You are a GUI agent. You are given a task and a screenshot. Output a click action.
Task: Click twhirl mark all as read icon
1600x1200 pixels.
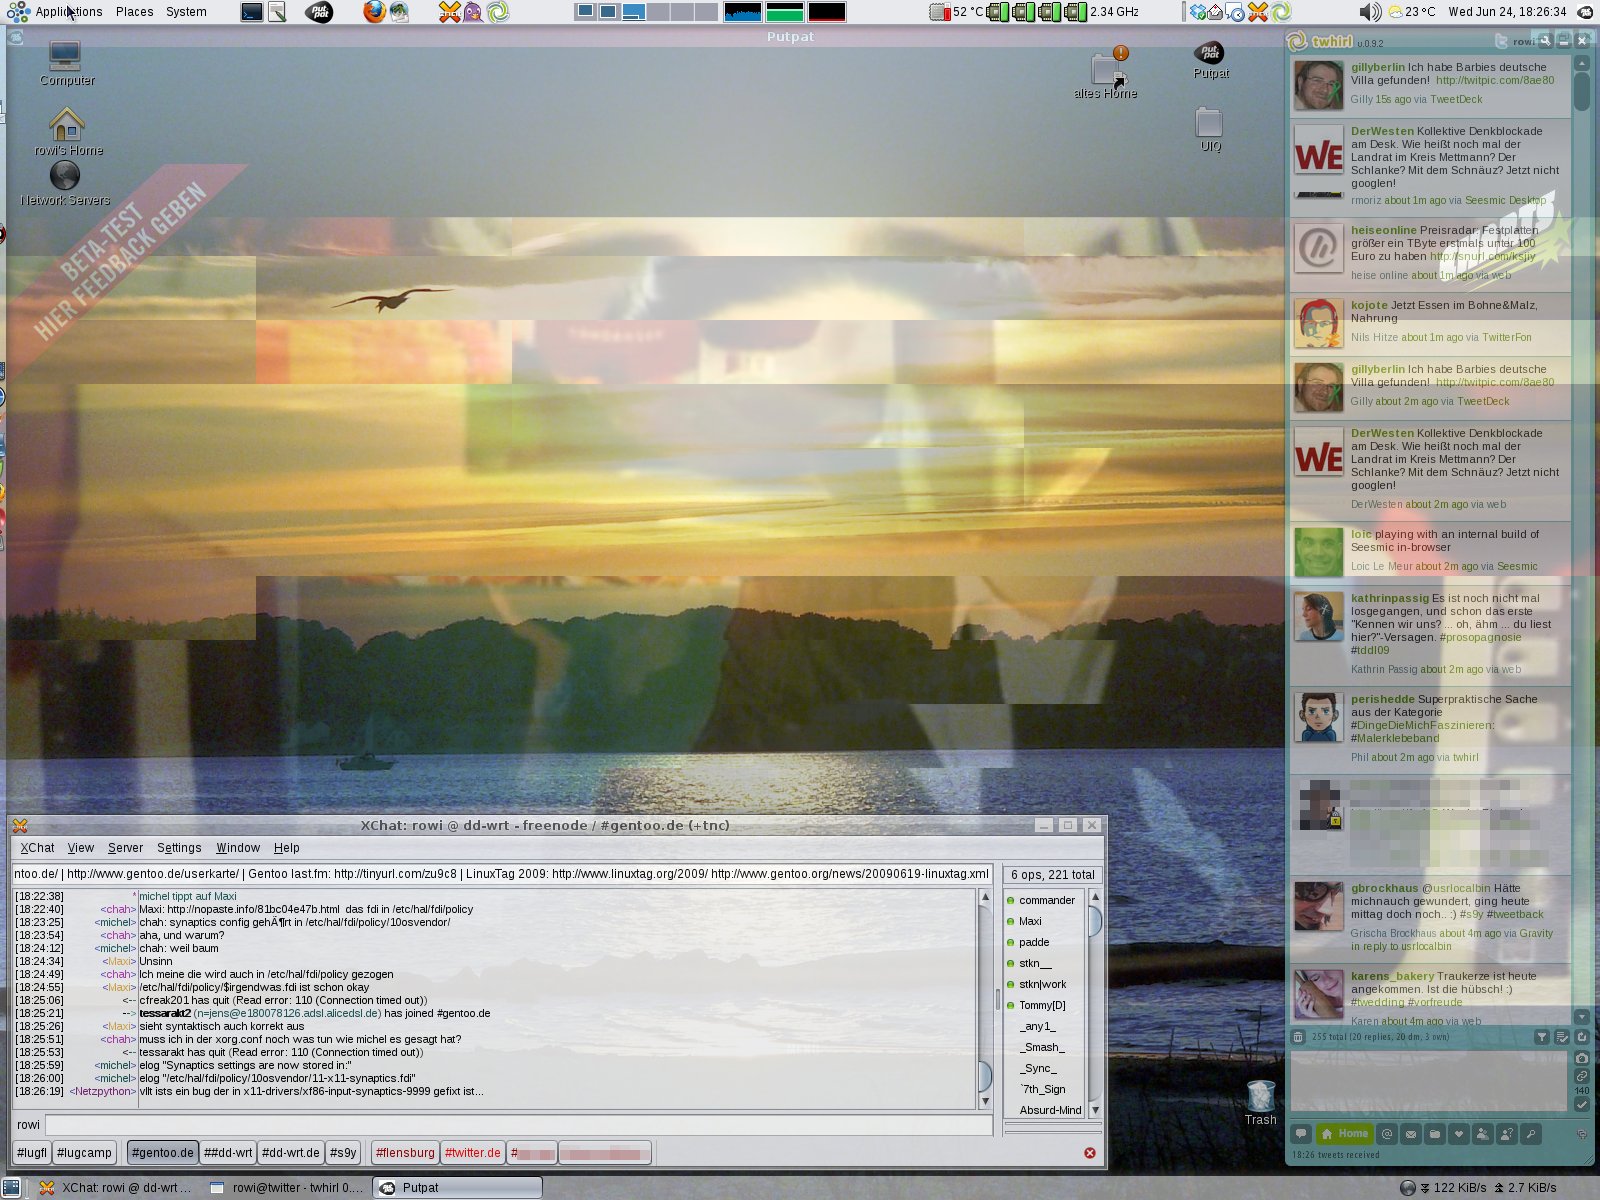1562,1037
